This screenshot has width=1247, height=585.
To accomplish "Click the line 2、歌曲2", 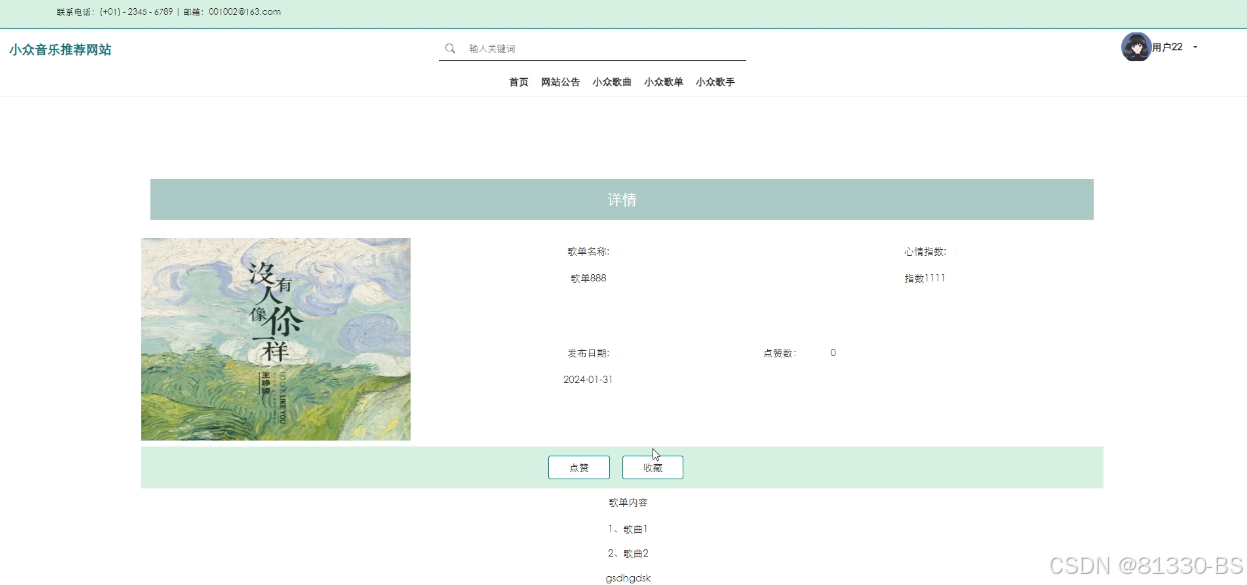I will (x=628, y=553).
